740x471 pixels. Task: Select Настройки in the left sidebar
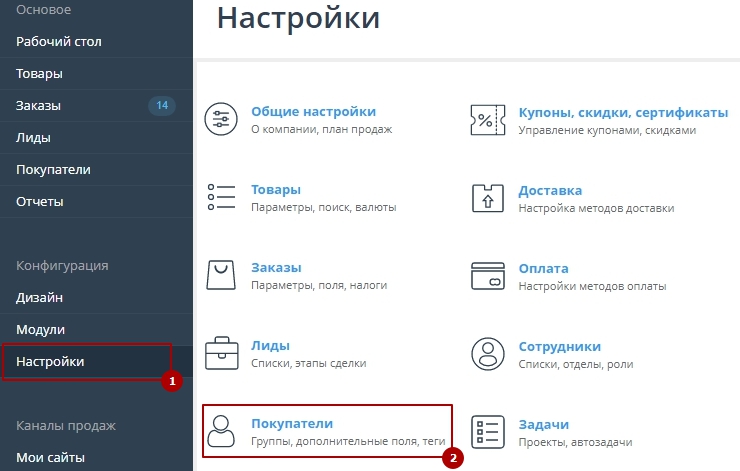50,361
